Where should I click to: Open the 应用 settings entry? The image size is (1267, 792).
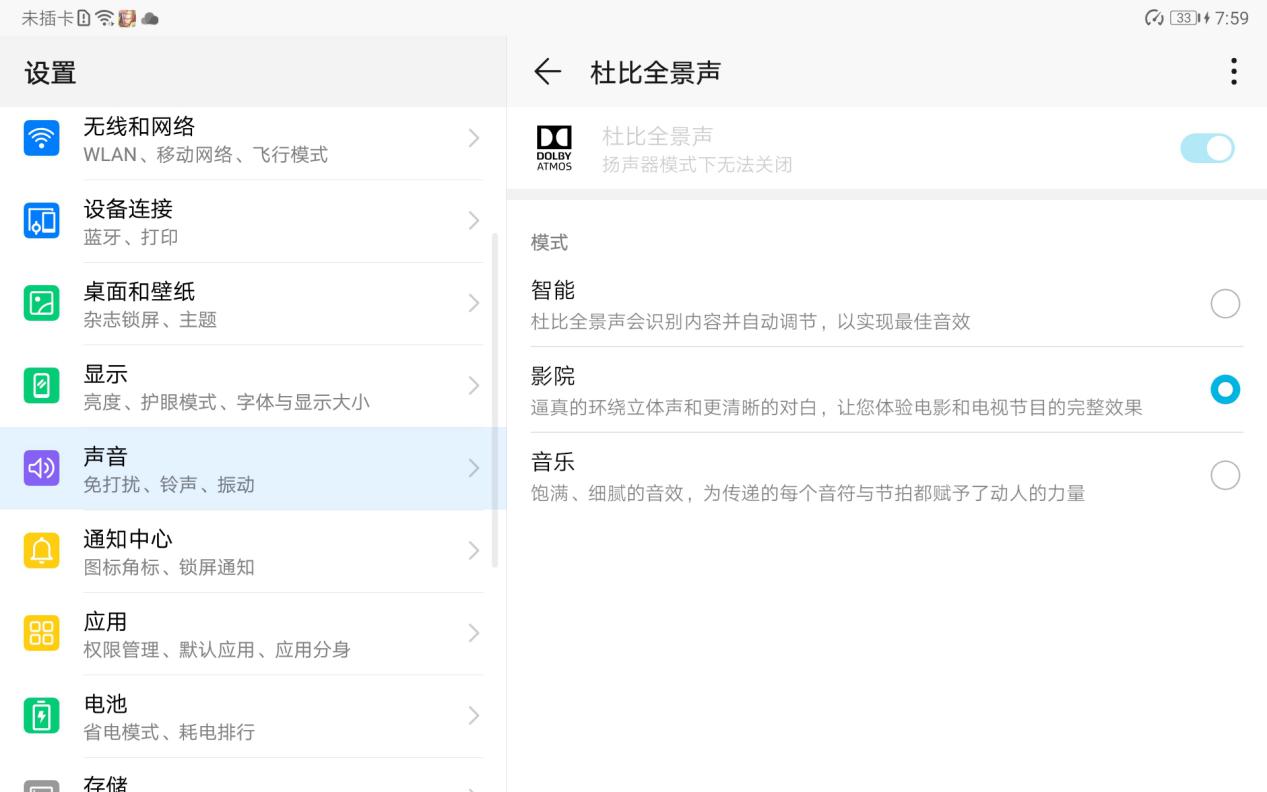pyautogui.click(x=253, y=634)
